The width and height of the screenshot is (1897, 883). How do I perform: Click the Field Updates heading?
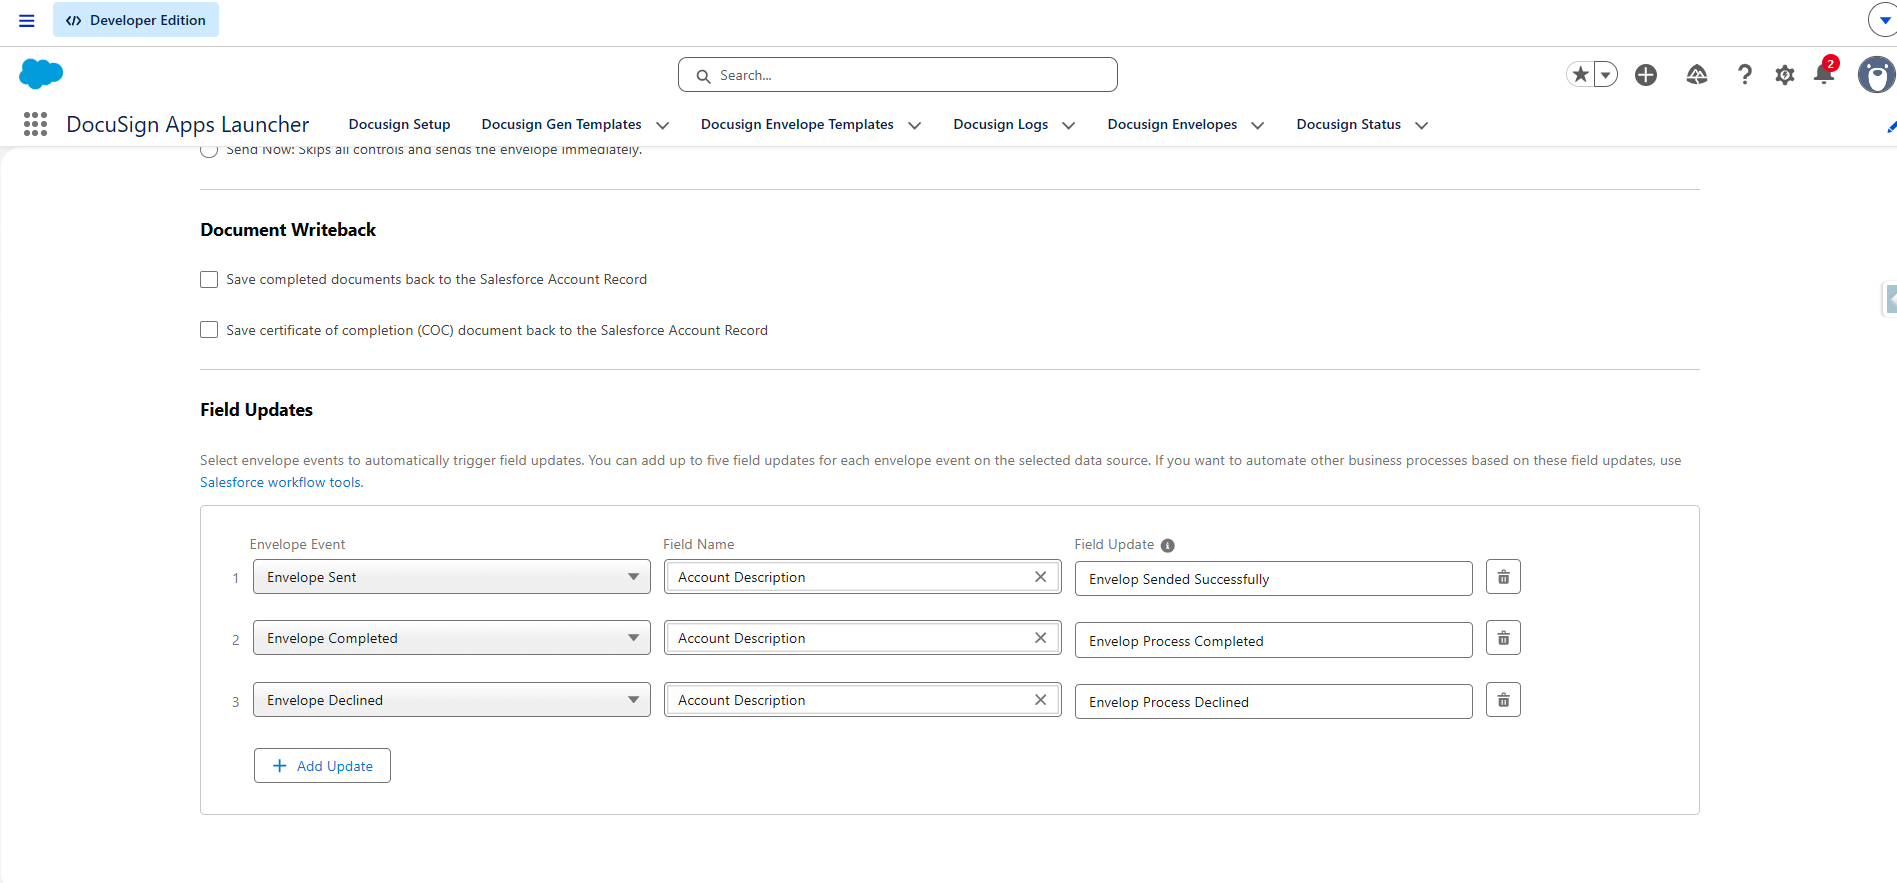[x=256, y=410]
